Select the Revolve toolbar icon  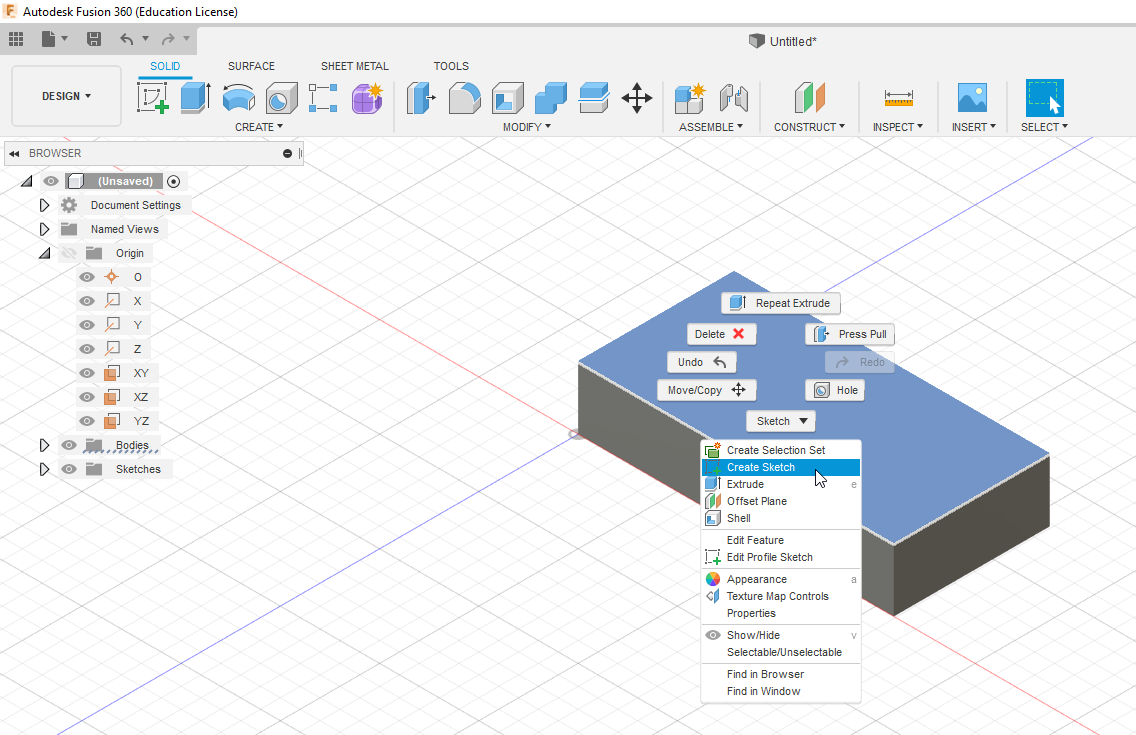point(238,98)
